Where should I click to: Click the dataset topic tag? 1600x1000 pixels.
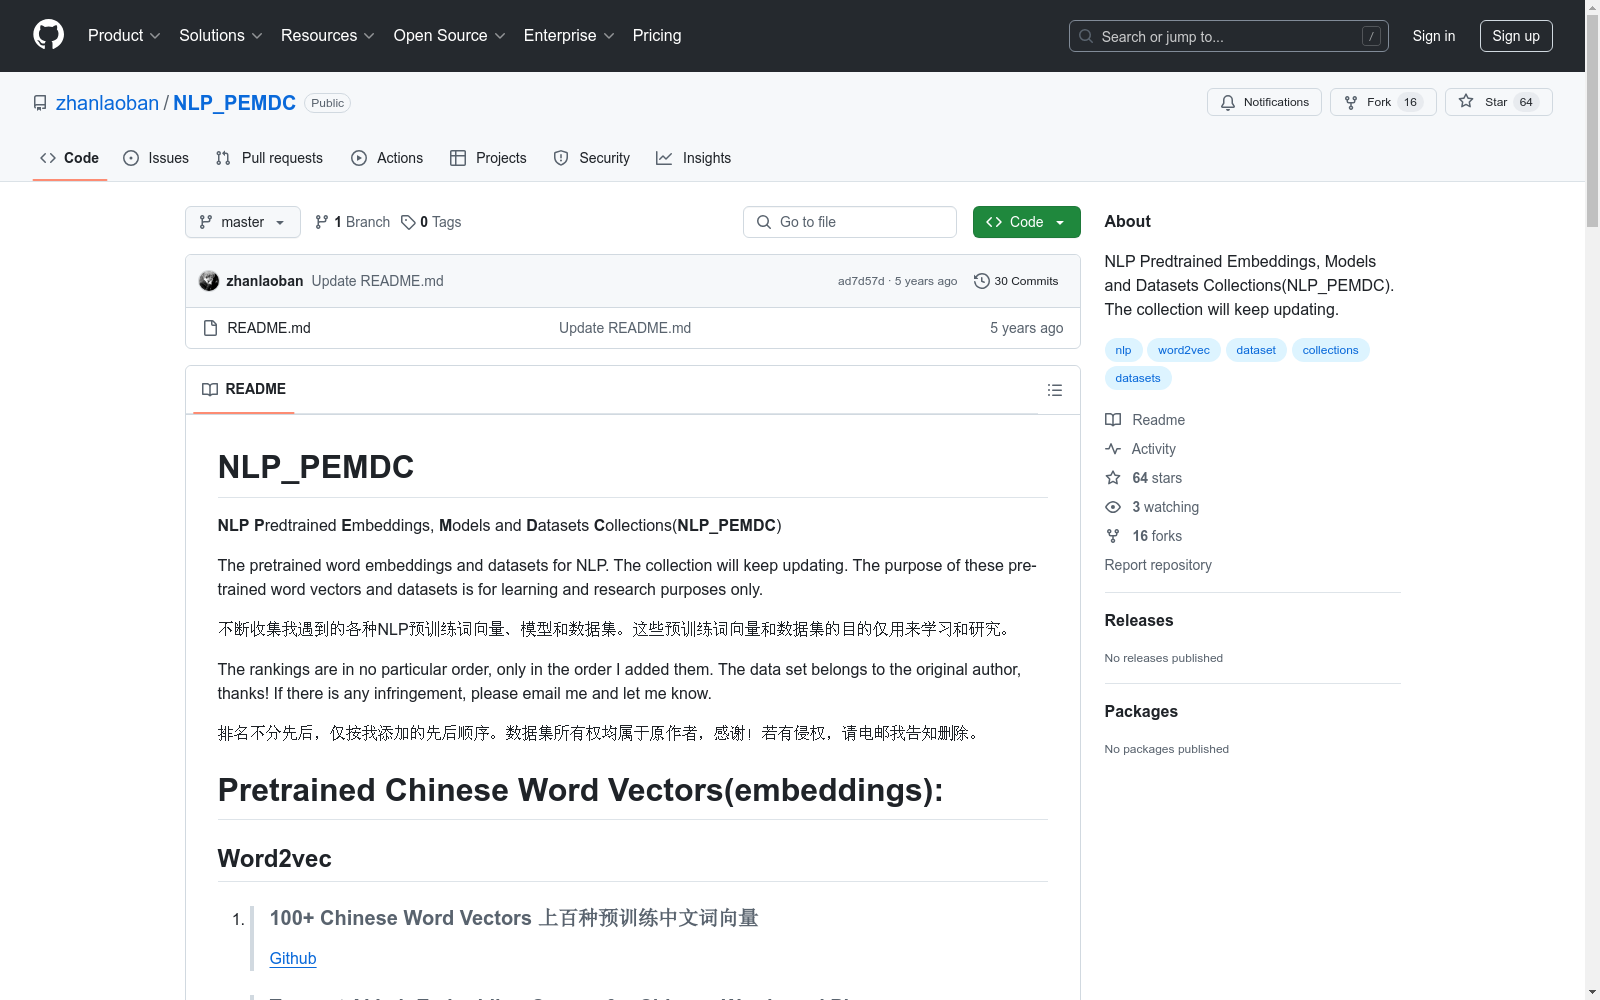click(x=1256, y=350)
